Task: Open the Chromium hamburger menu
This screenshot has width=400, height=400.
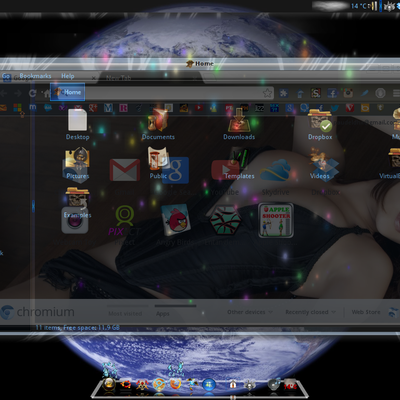Action: (396, 93)
